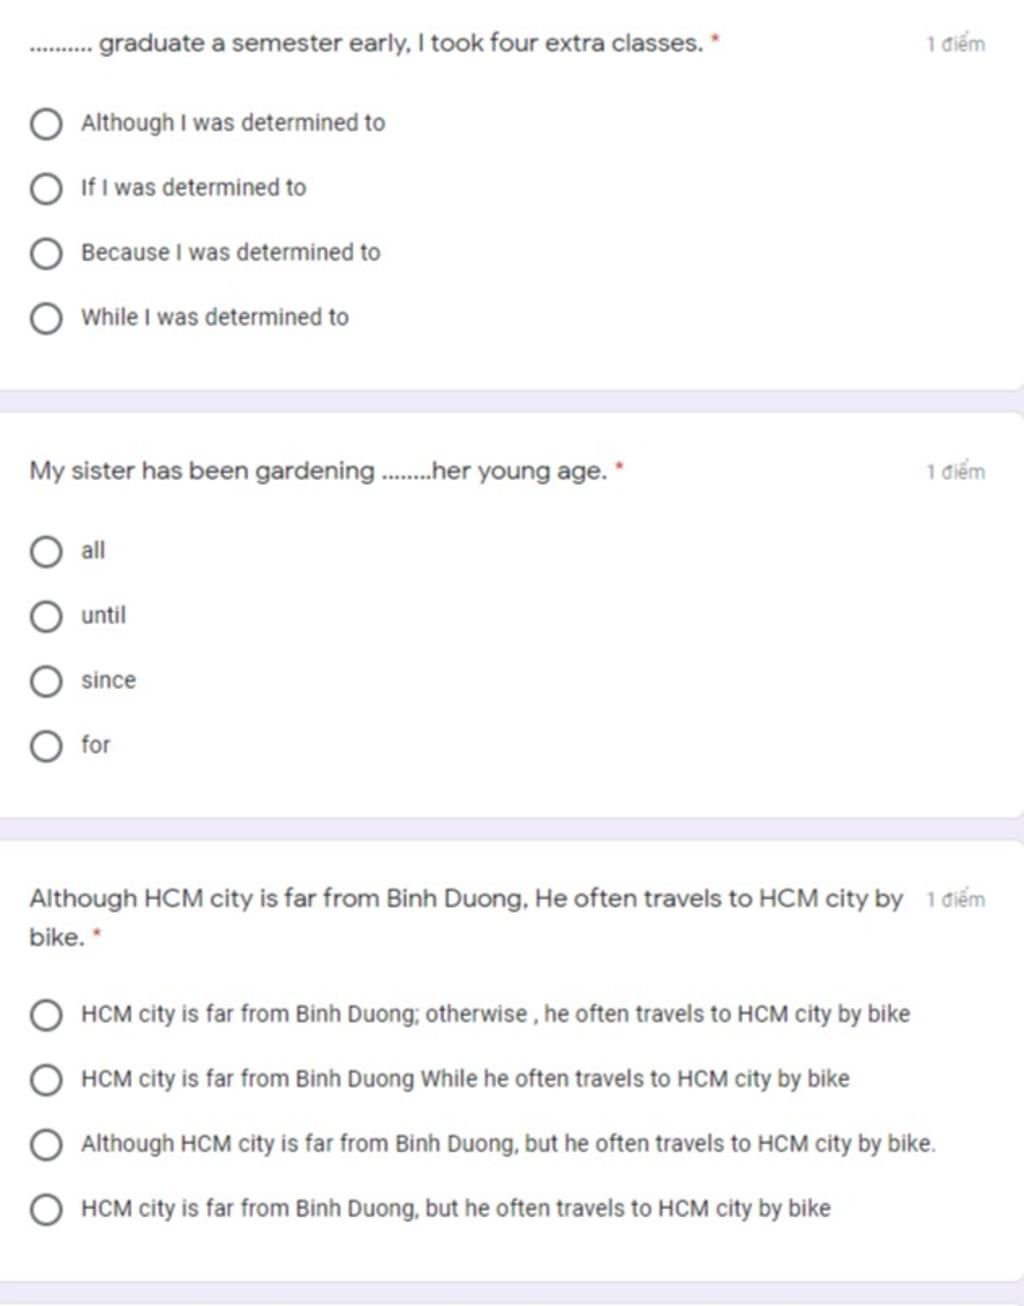The width and height of the screenshot is (1024, 1306).
Task: Click the 'Although HCM city is far' question text
Action: (466, 917)
